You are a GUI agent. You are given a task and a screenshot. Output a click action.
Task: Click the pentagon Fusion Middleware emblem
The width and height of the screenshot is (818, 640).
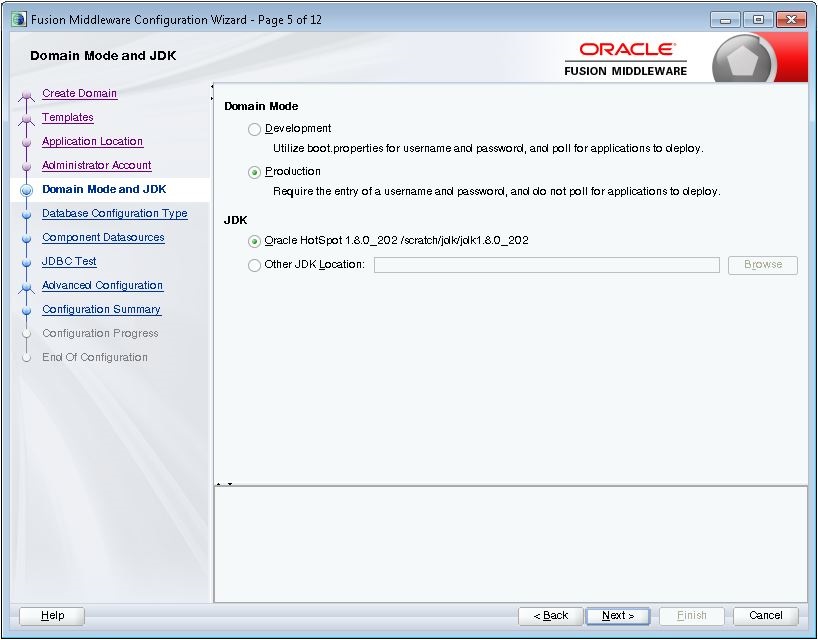coord(742,59)
